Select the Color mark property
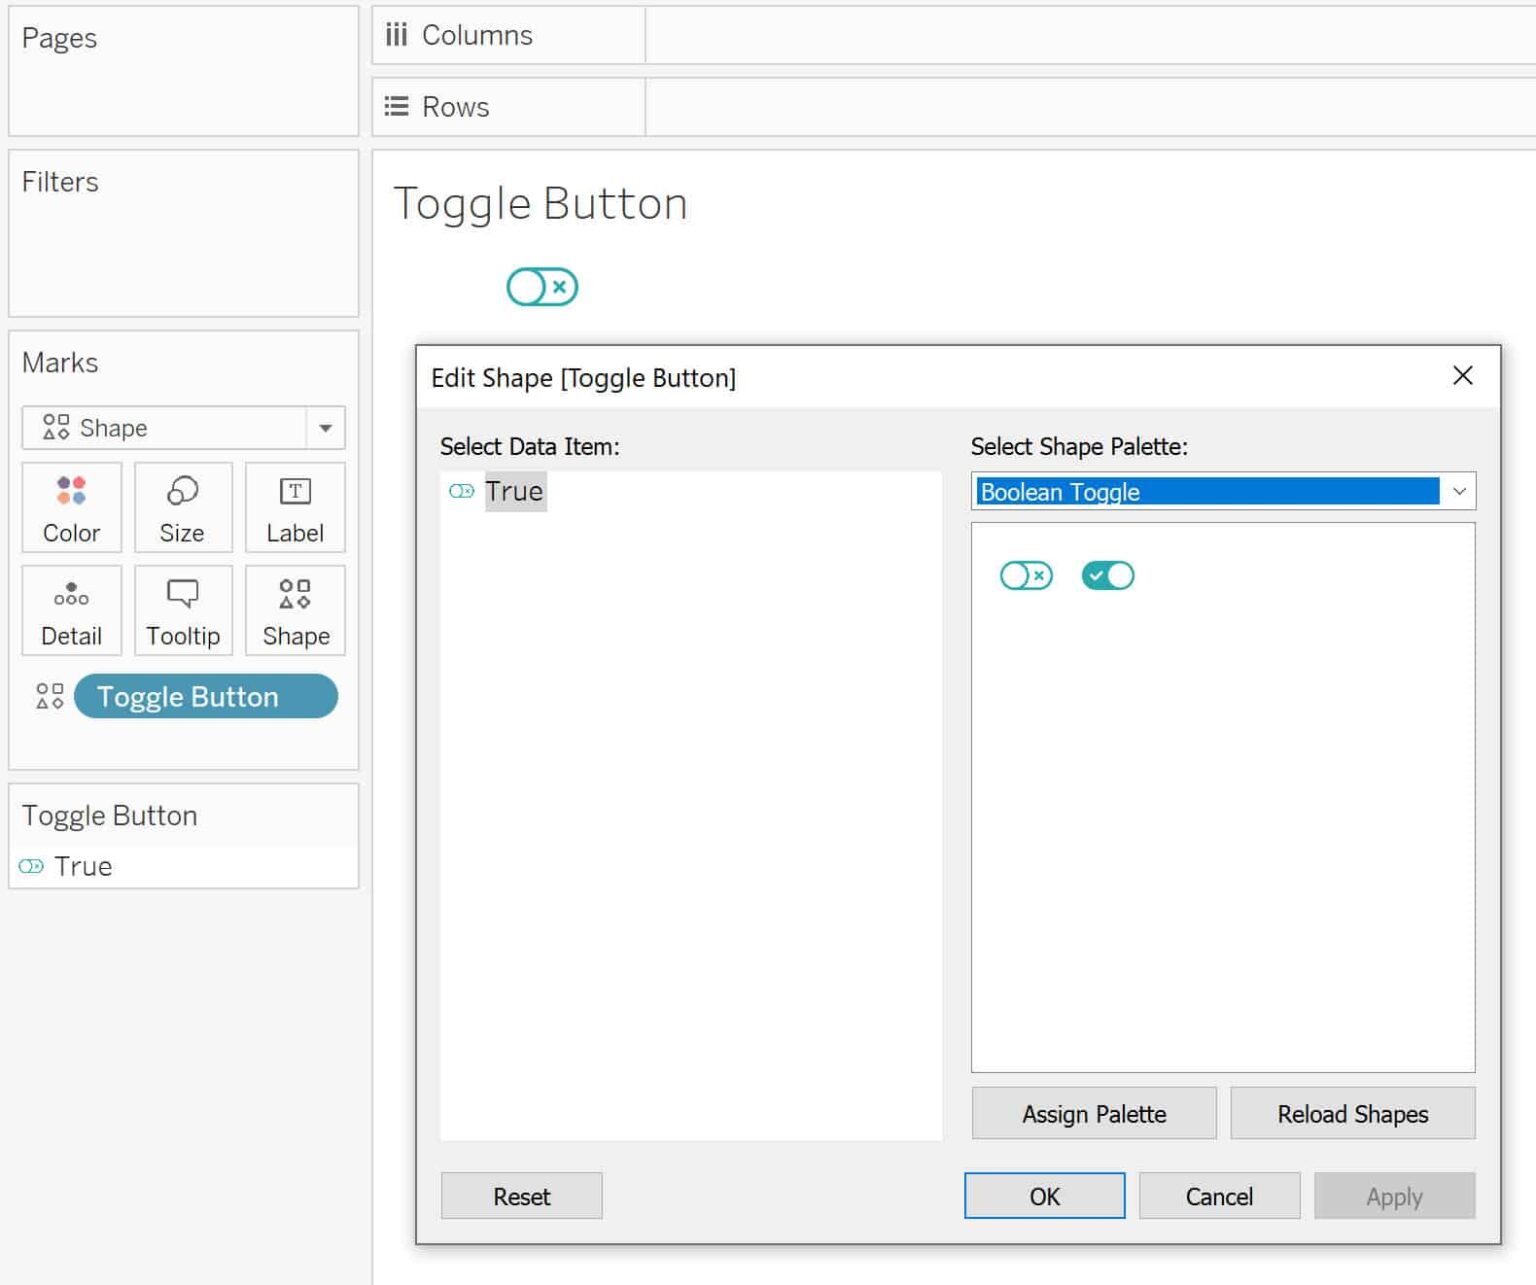The width and height of the screenshot is (1536, 1285). tap(71, 508)
